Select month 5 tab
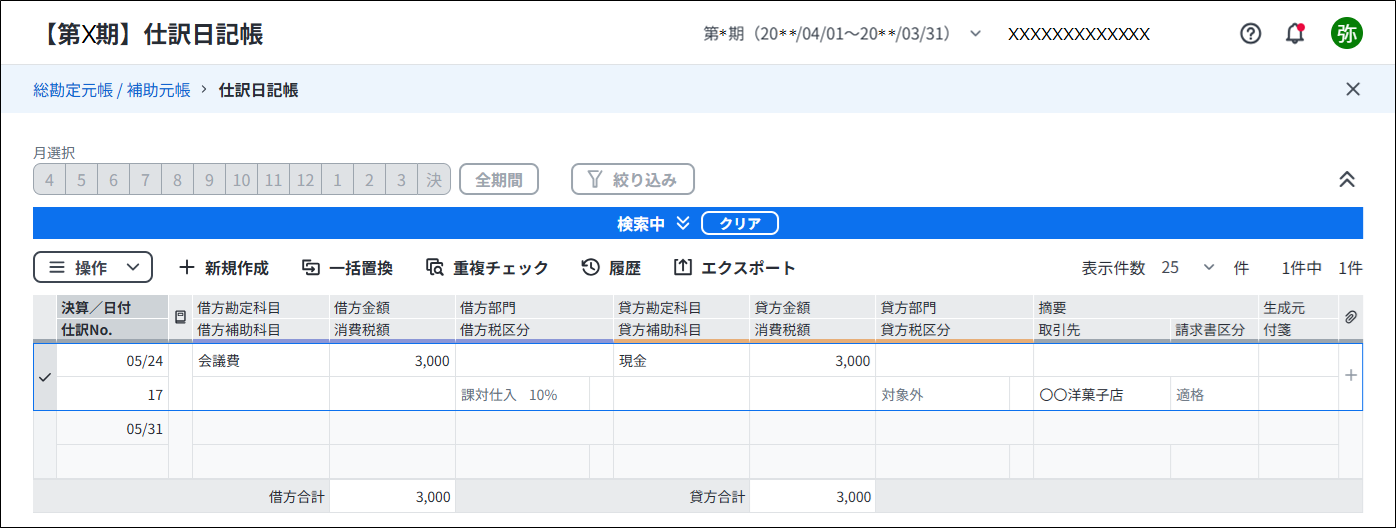Screen dimensions: 1396x528 [82, 180]
